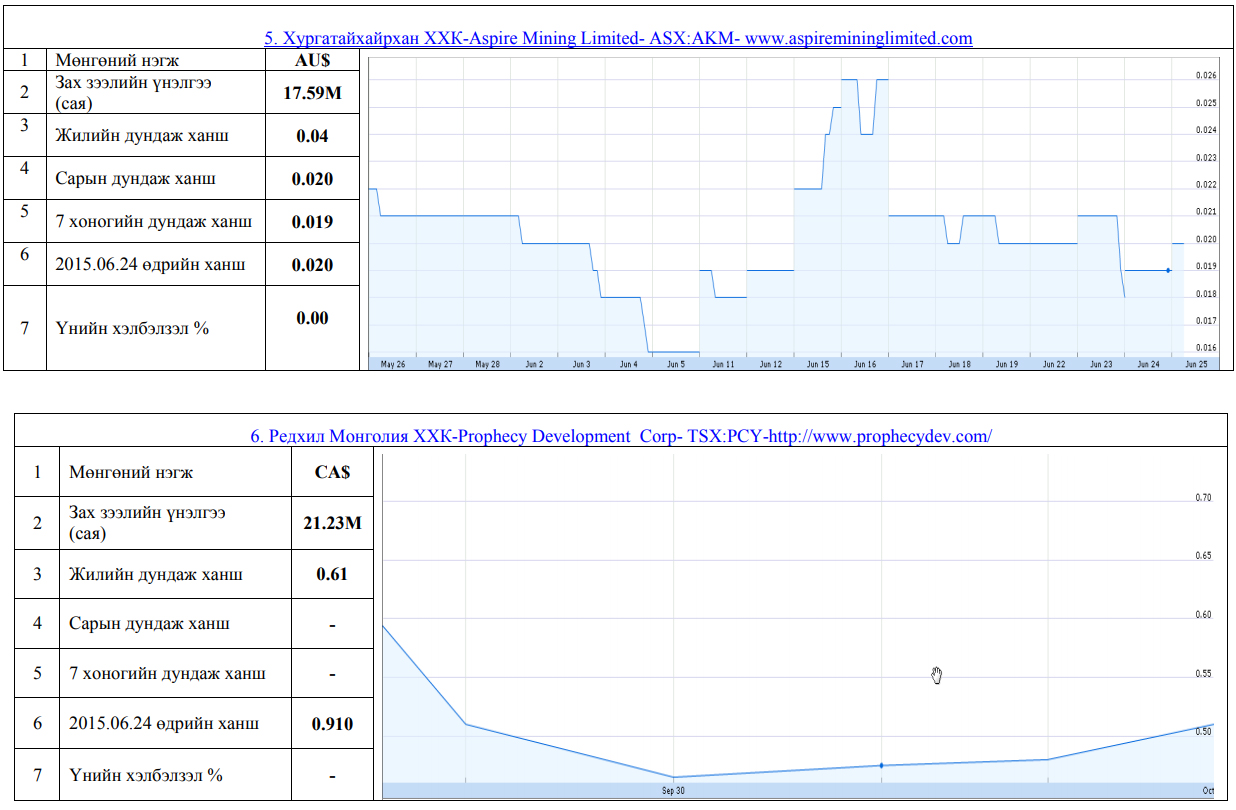Viewport: 1236px width, 810px height.
Task: Click the blue data point marker near Jun 24
Action: (1168, 270)
